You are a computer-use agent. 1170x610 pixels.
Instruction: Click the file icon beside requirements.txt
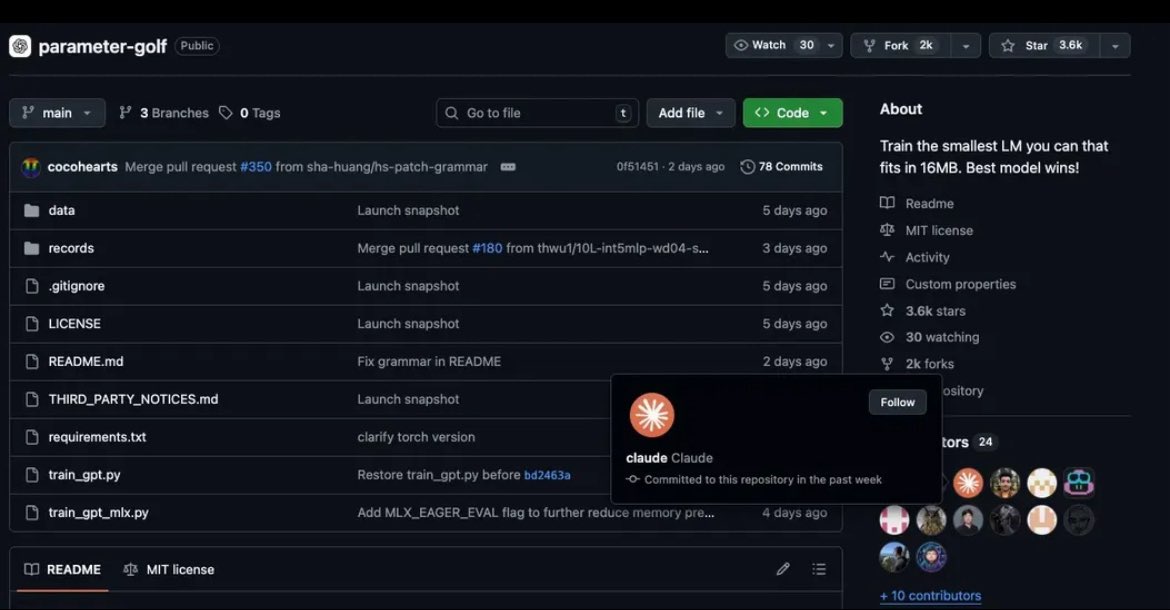(31, 437)
